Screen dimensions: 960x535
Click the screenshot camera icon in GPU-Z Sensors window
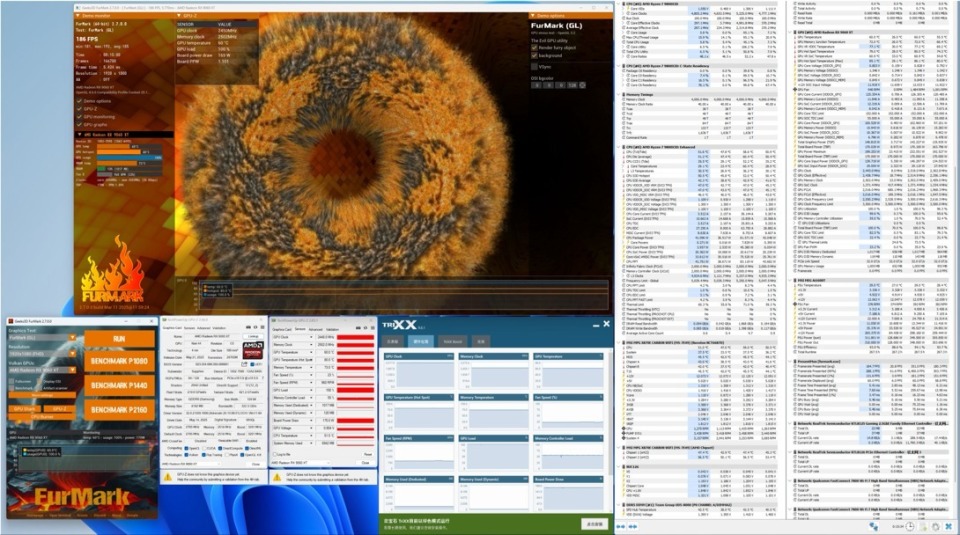(x=358, y=328)
